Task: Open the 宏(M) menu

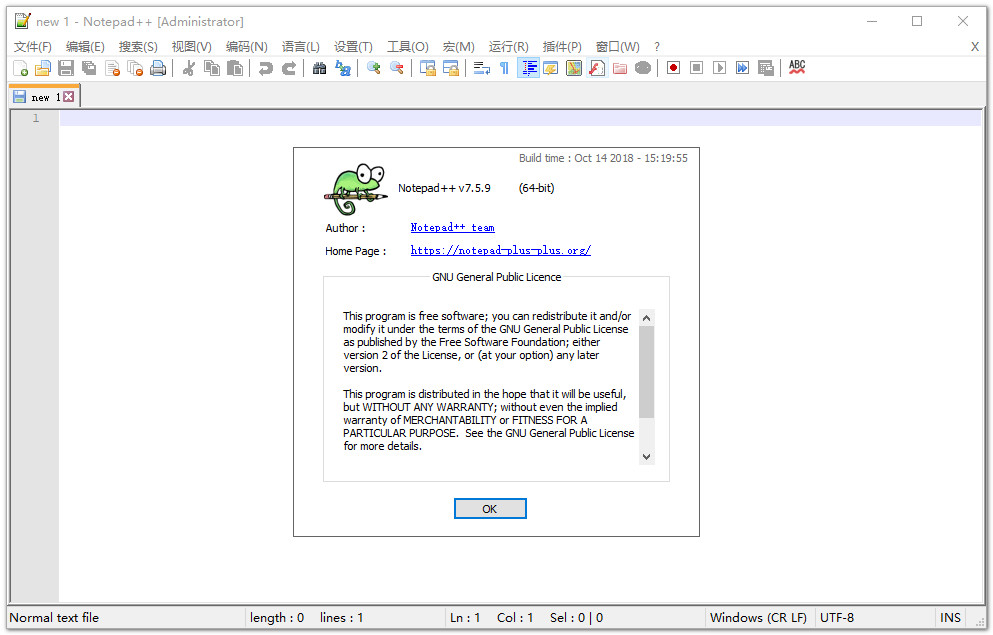Action: 459,47
